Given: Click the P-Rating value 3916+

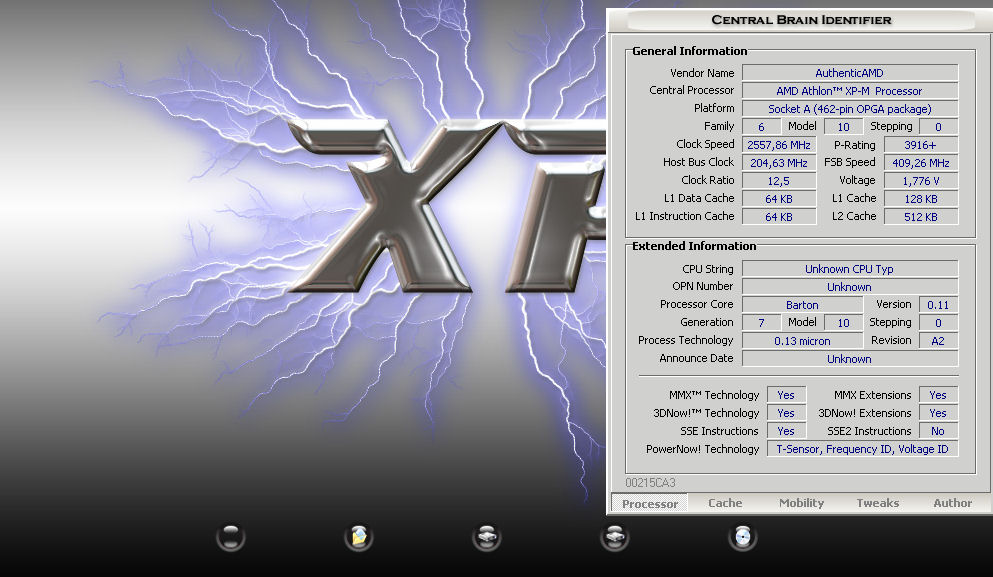Looking at the screenshot, I should coord(920,145).
